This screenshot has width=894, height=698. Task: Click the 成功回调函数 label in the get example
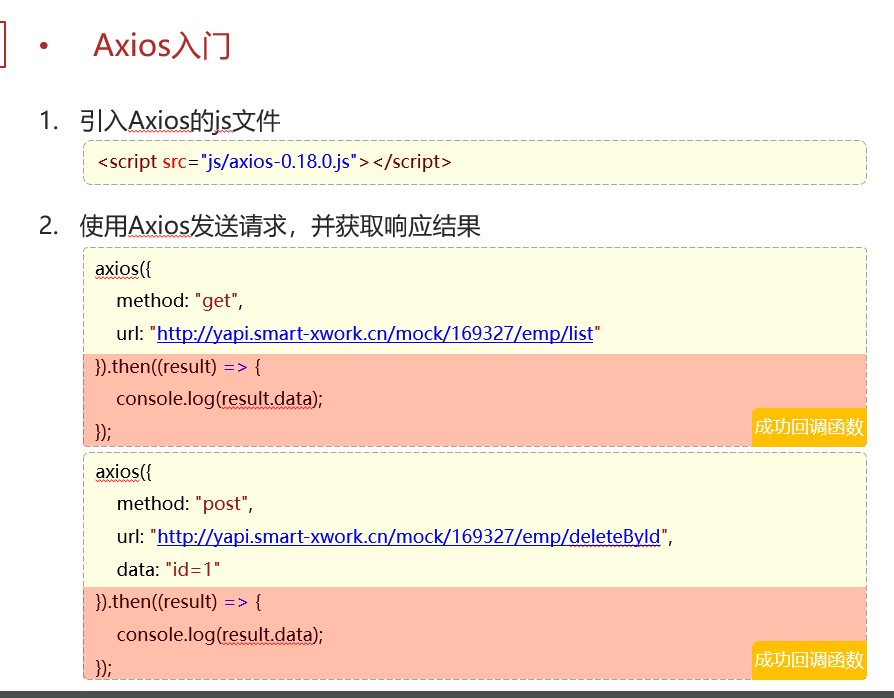coord(808,427)
